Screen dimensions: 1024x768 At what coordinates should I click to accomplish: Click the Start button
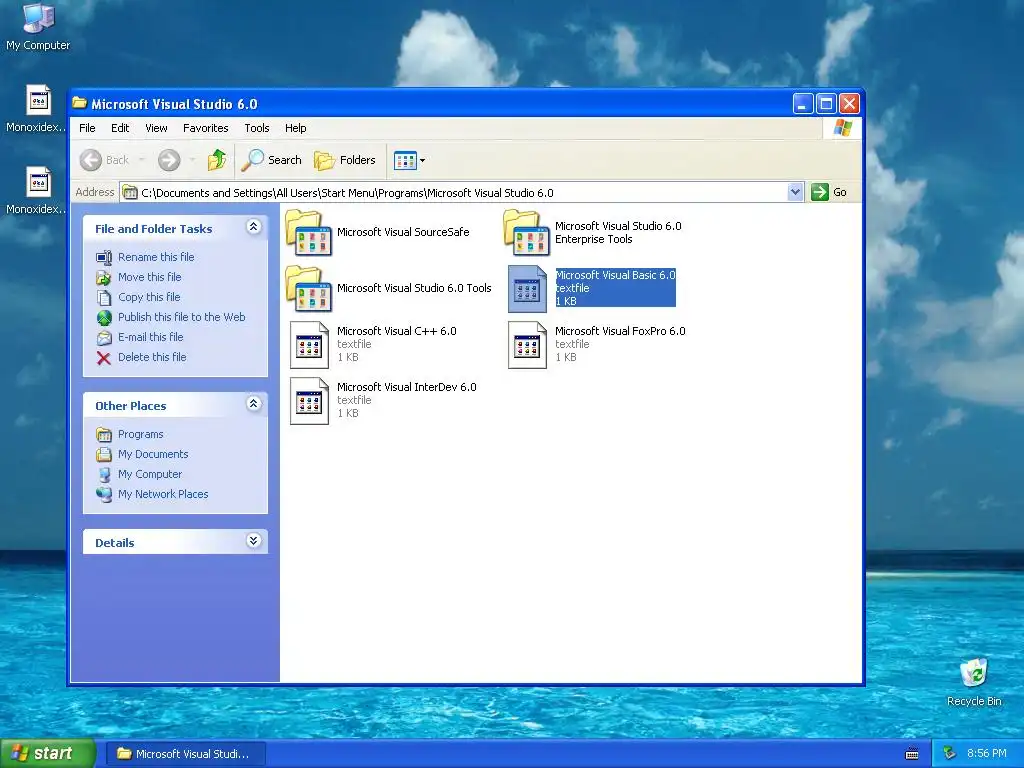click(x=47, y=754)
